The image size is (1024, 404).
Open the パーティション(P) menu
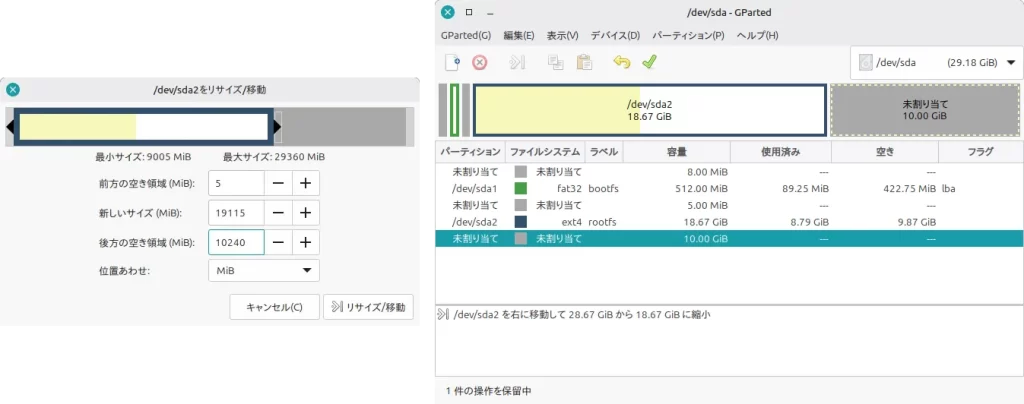pyautogui.click(x=688, y=35)
